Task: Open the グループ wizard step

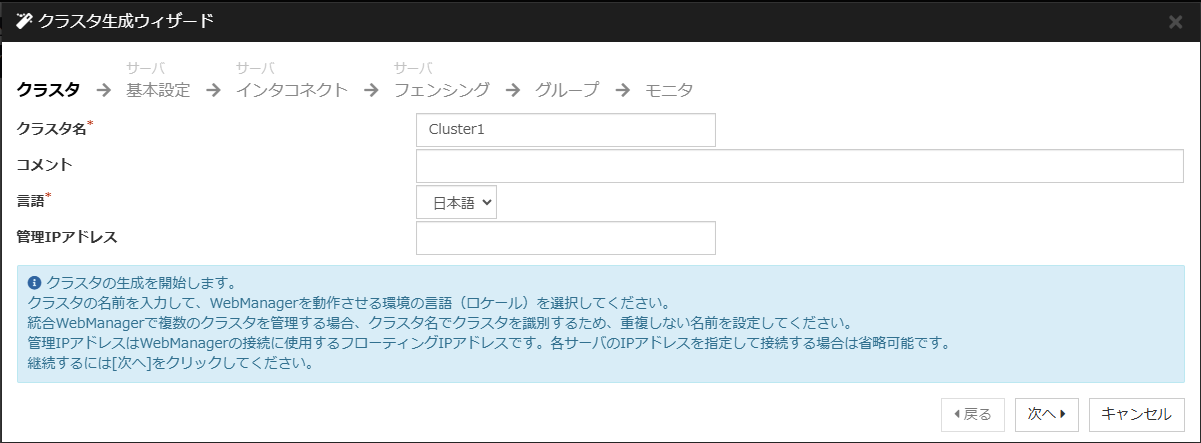Action: [x=567, y=90]
